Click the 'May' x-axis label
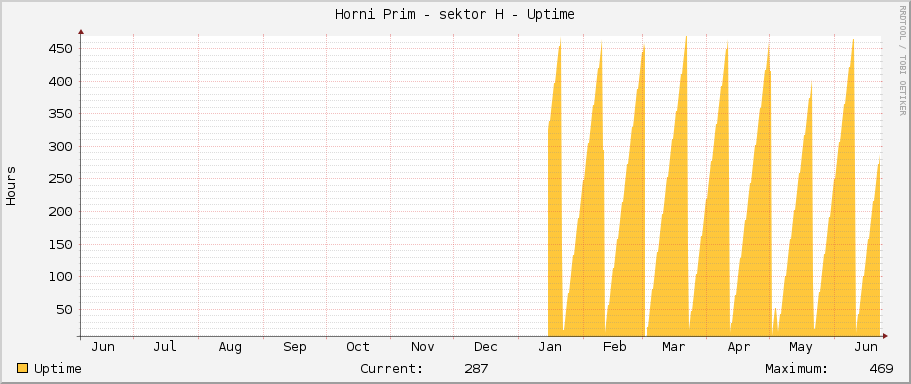The height and width of the screenshot is (384, 911). pos(801,347)
